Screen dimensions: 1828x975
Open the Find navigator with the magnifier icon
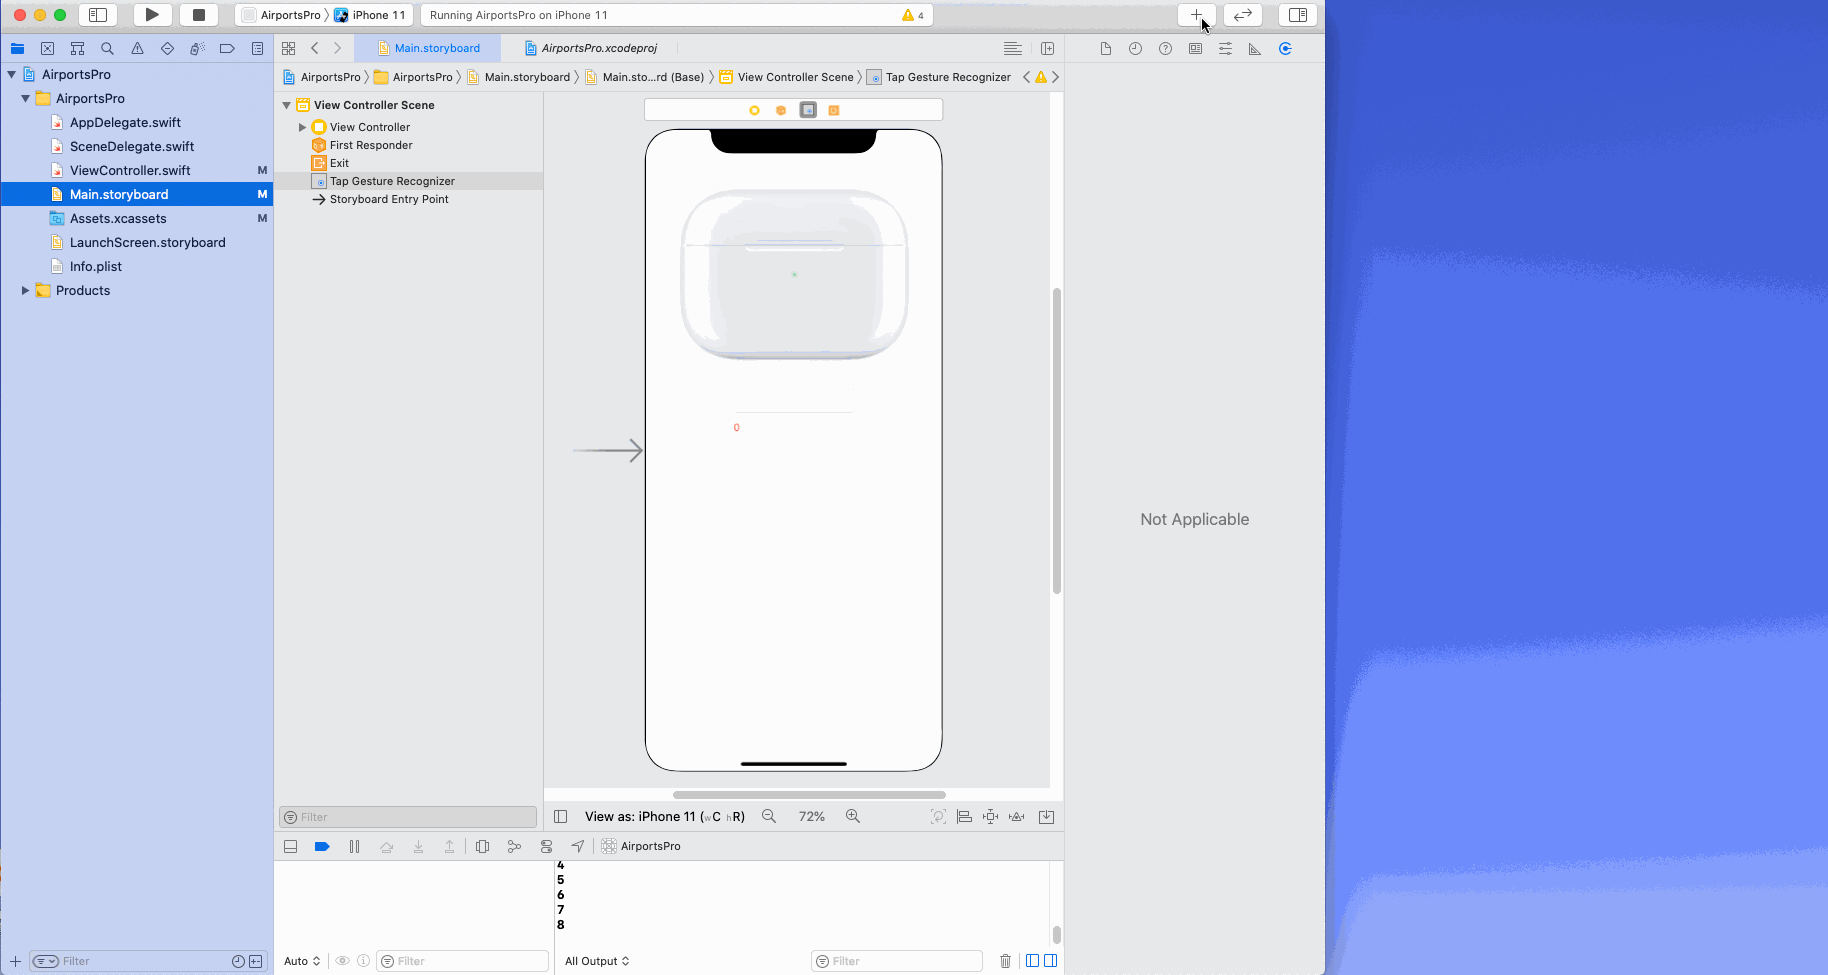click(107, 48)
